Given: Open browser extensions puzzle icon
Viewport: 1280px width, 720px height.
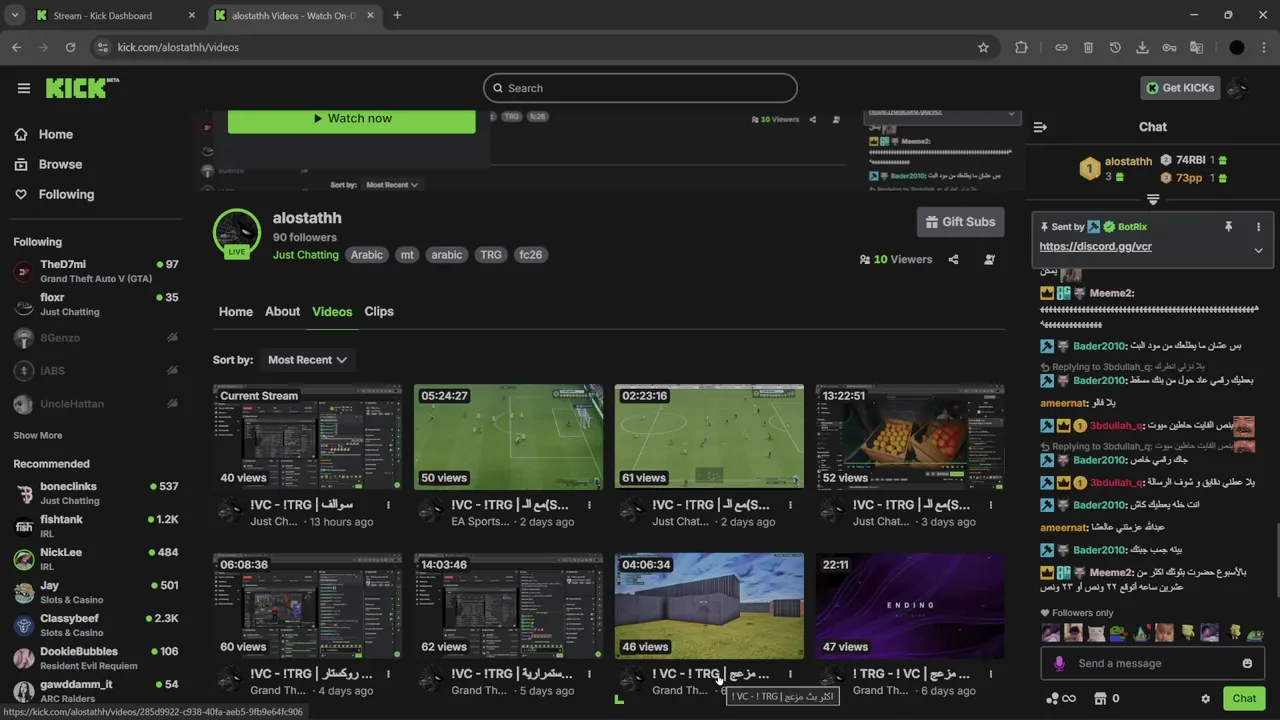Looking at the screenshot, I should coord(1021,47).
